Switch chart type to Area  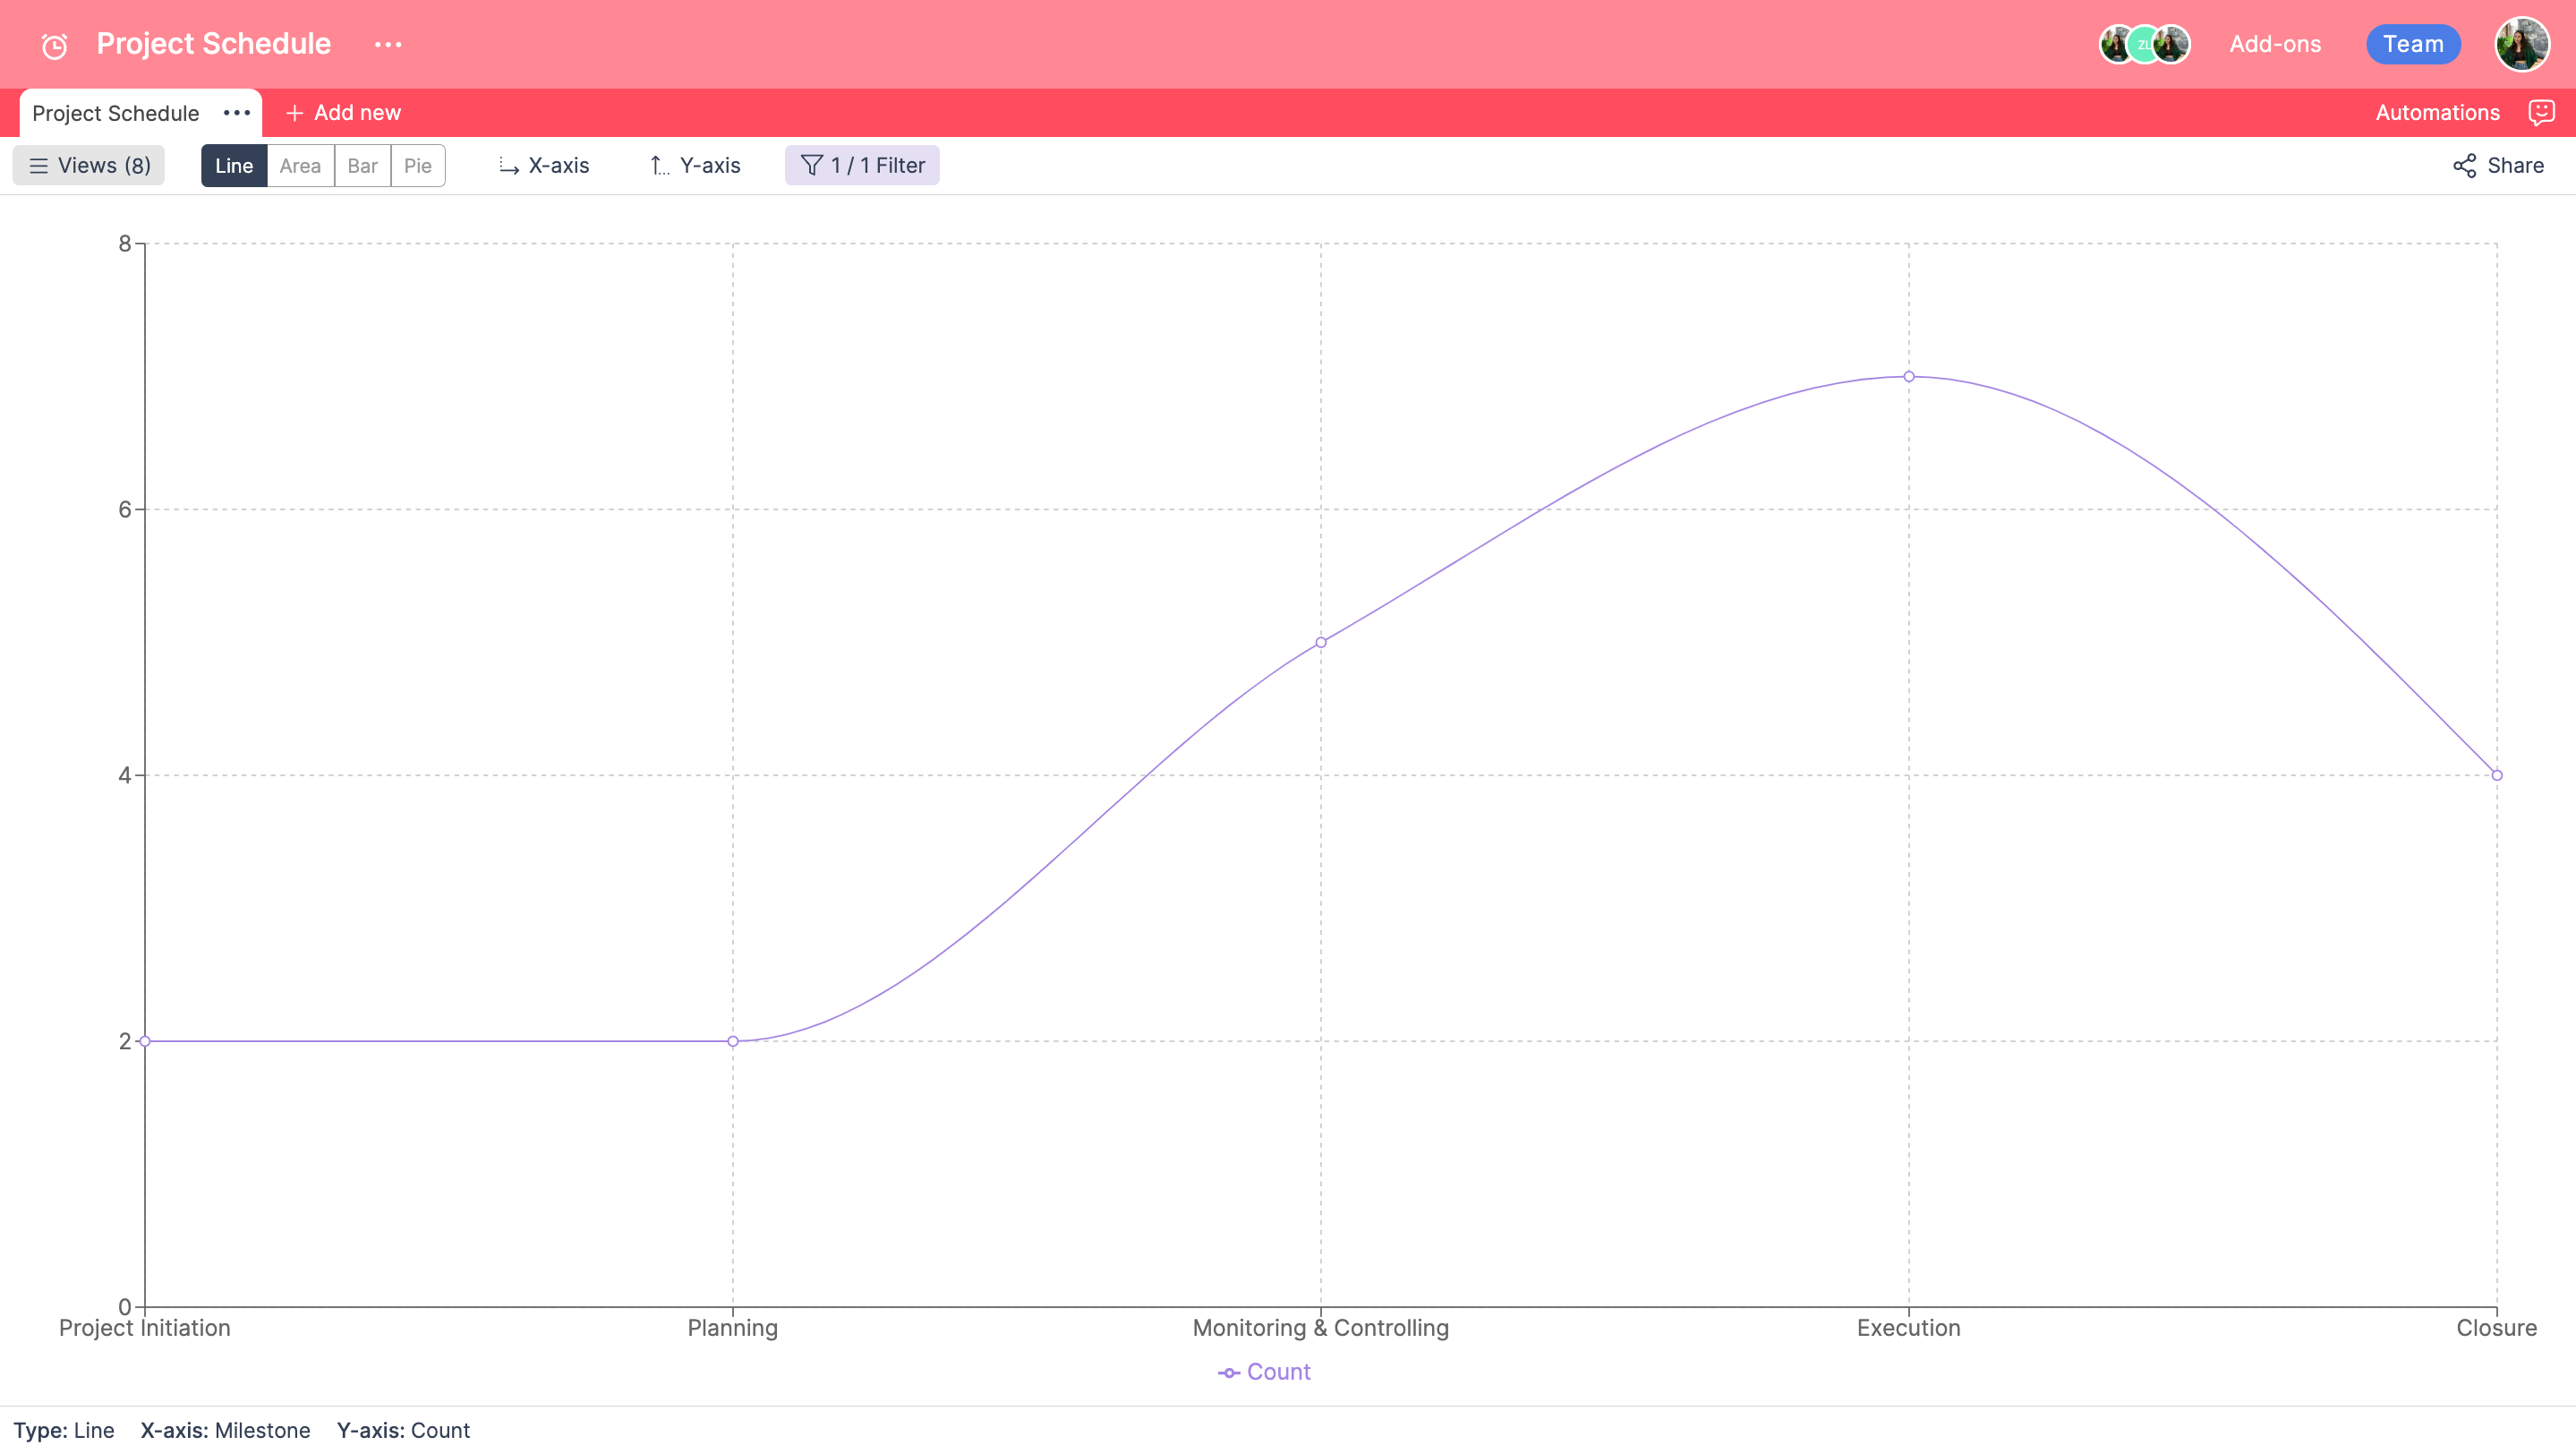(300, 166)
